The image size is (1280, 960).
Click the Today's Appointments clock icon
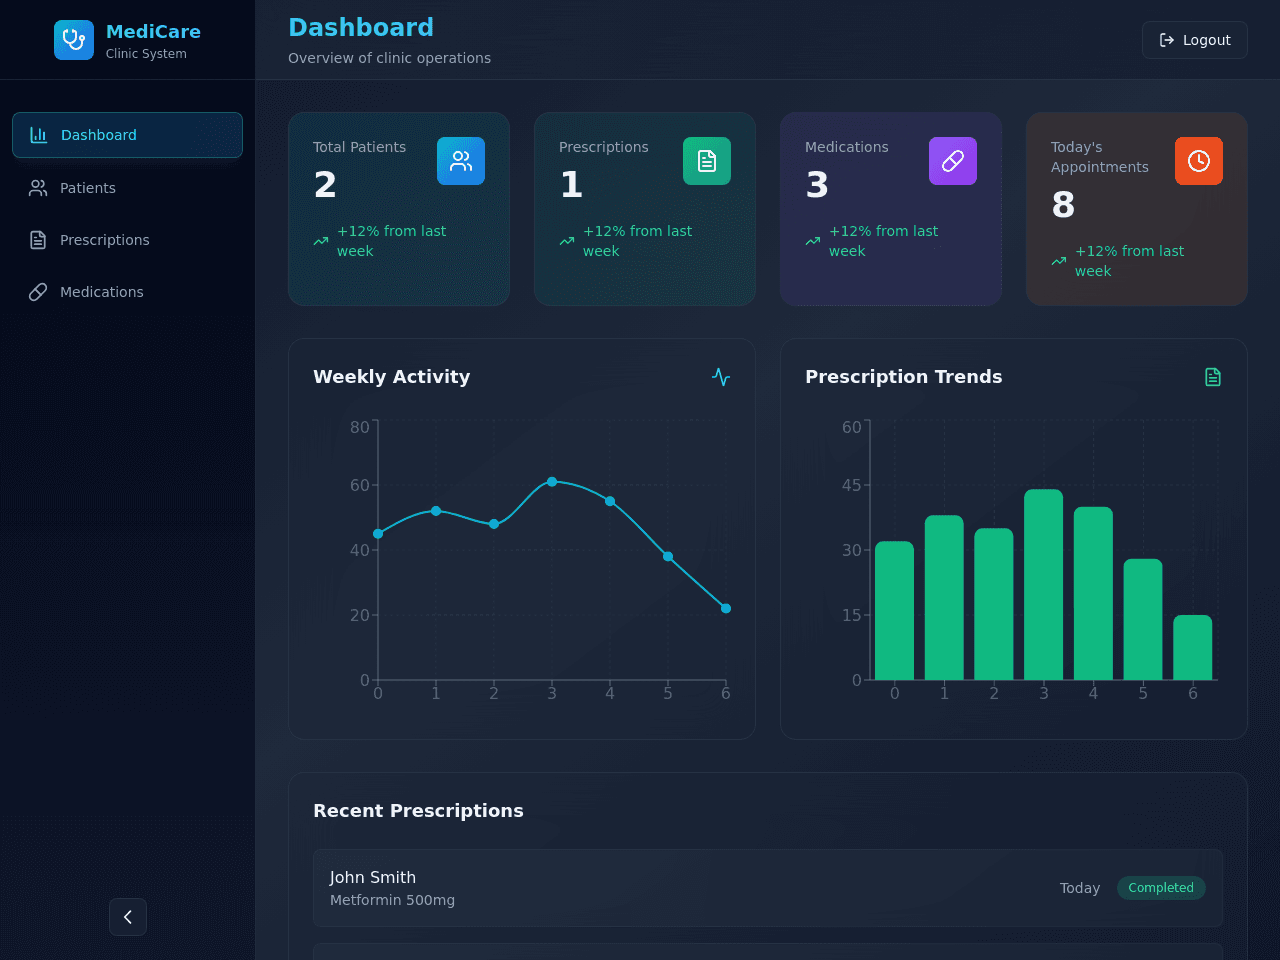[1199, 161]
